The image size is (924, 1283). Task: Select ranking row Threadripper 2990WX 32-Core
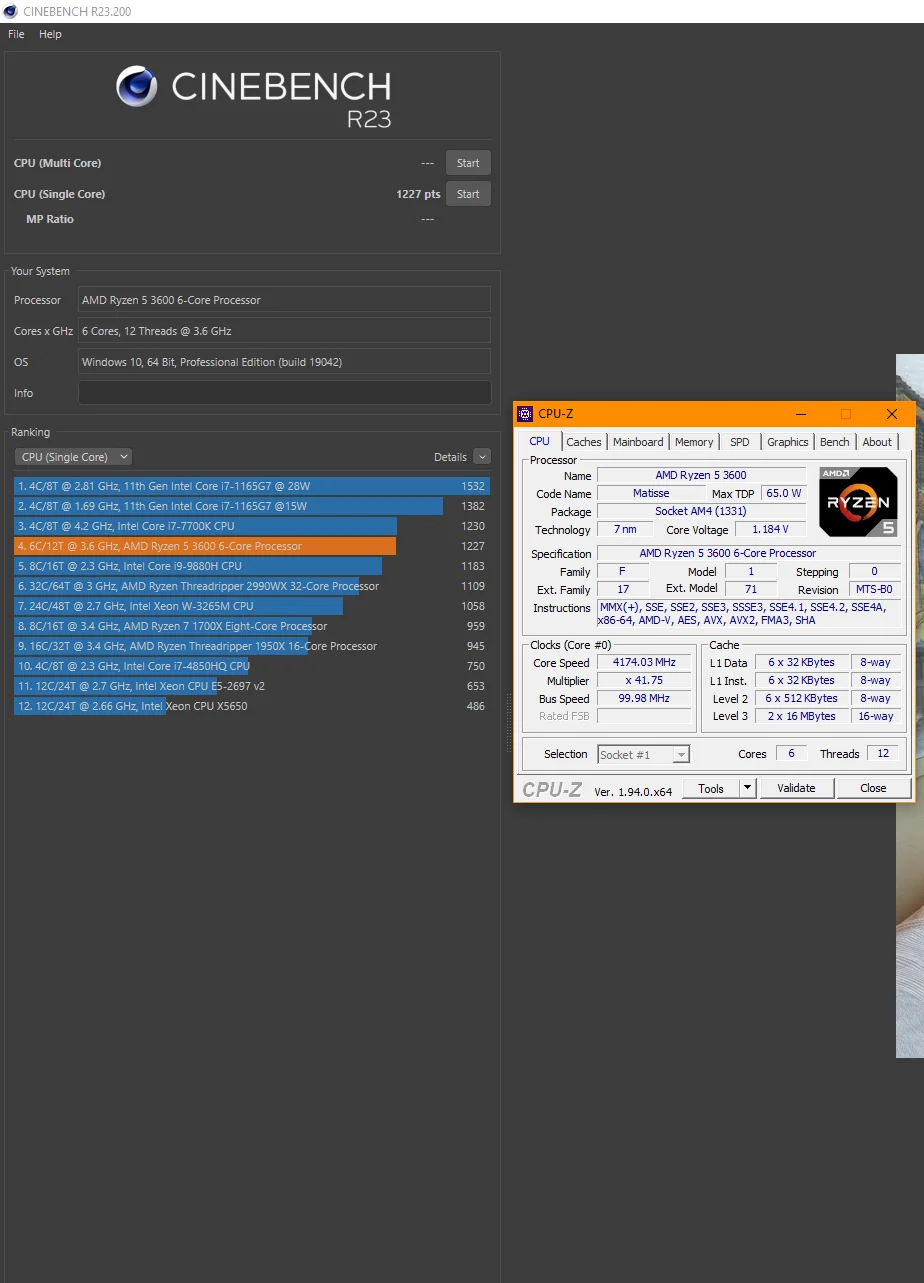[x=252, y=586]
